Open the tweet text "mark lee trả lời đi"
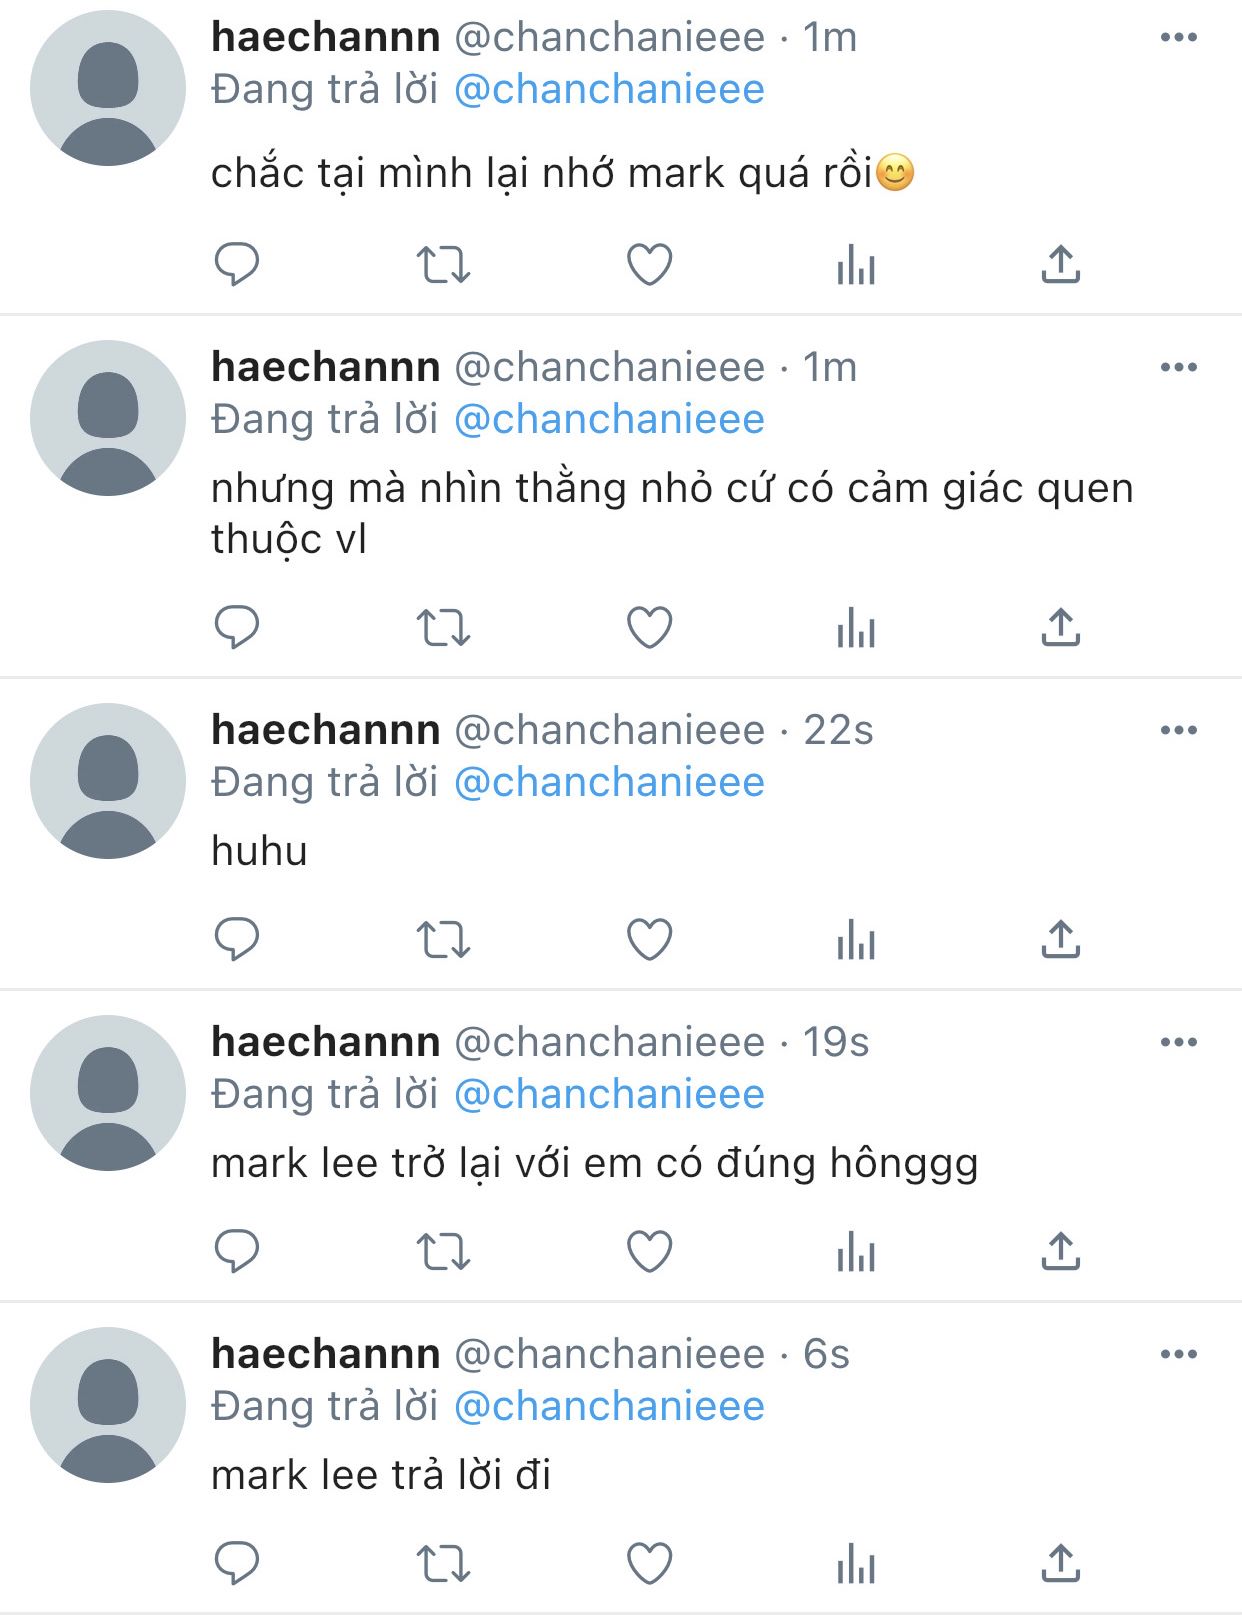 click(x=381, y=1476)
